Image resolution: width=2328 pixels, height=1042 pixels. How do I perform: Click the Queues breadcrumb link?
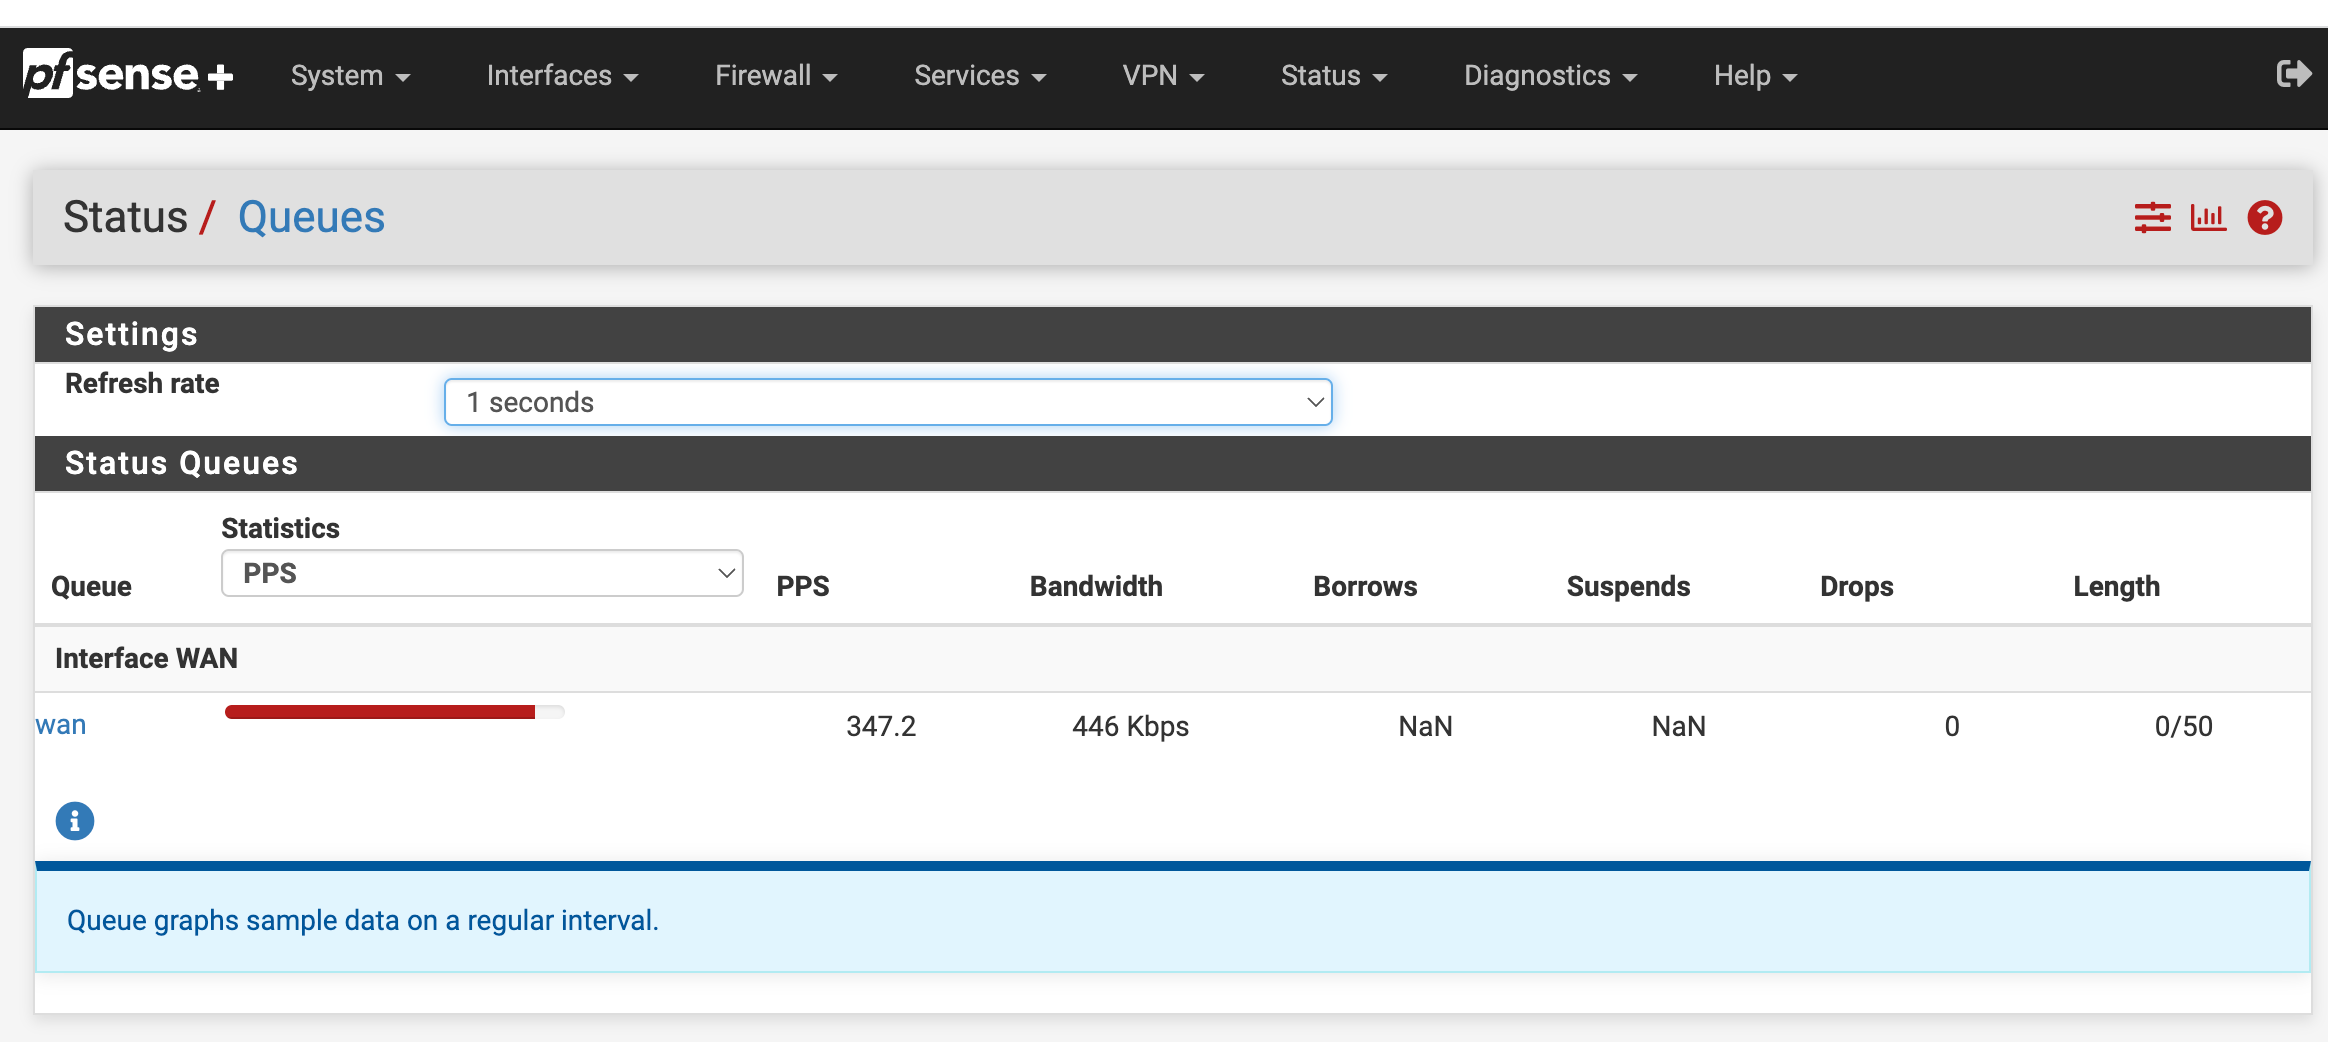click(311, 217)
